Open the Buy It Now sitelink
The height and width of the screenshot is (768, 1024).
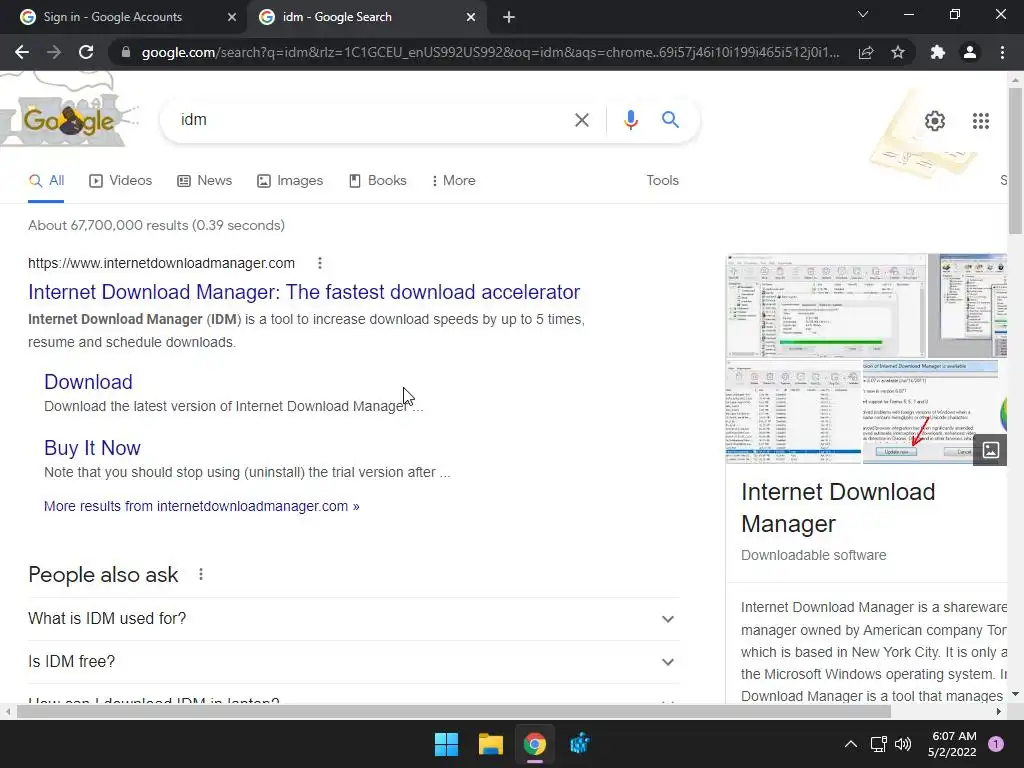(92, 448)
